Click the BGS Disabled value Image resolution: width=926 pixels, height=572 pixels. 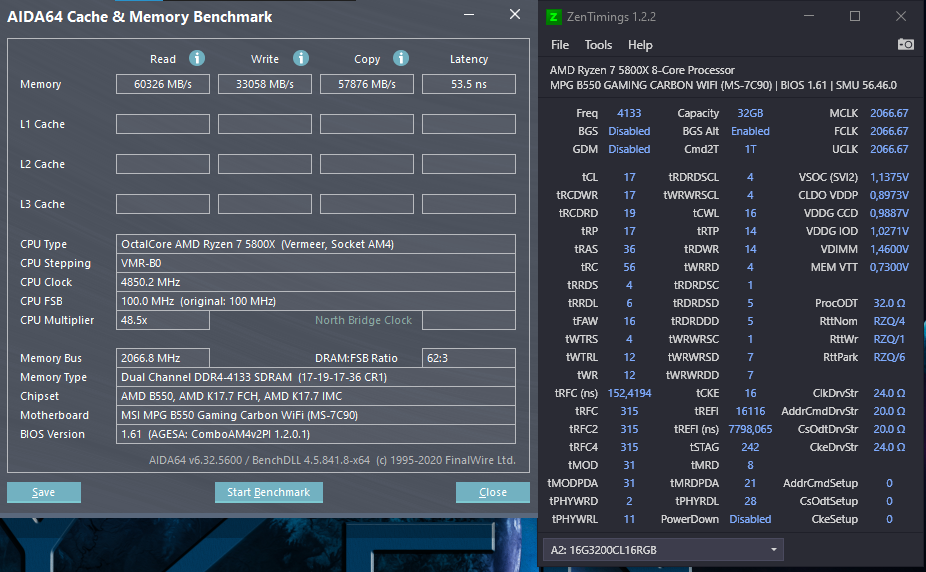click(x=629, y=131)
